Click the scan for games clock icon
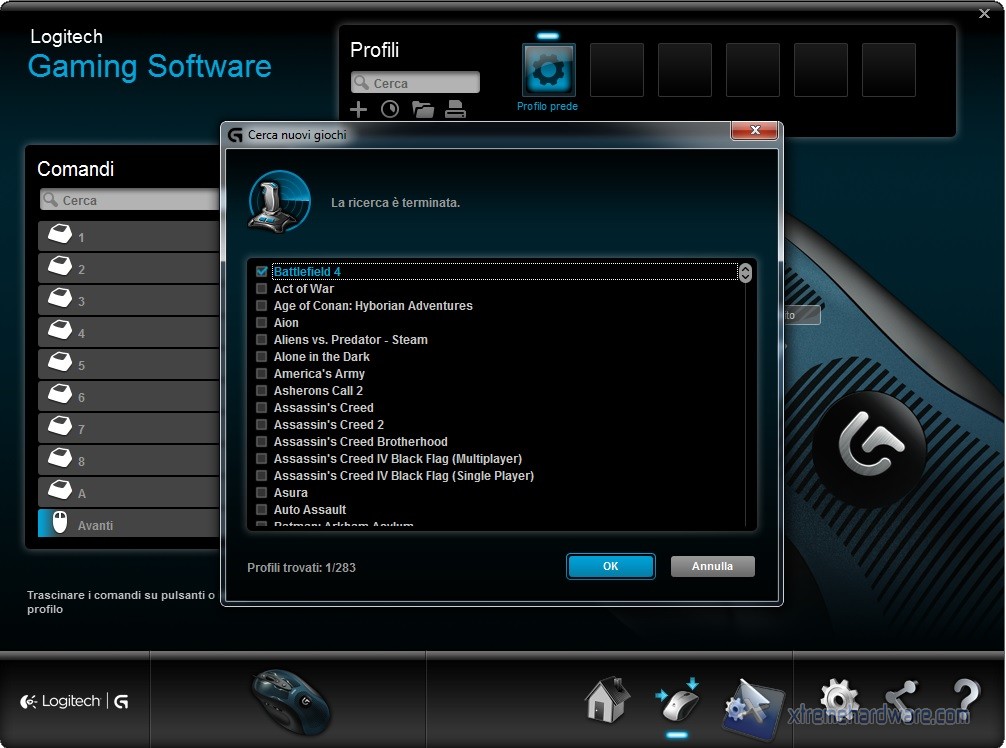The width and height of the screenshot is (1006, 748). pos(390,110)
